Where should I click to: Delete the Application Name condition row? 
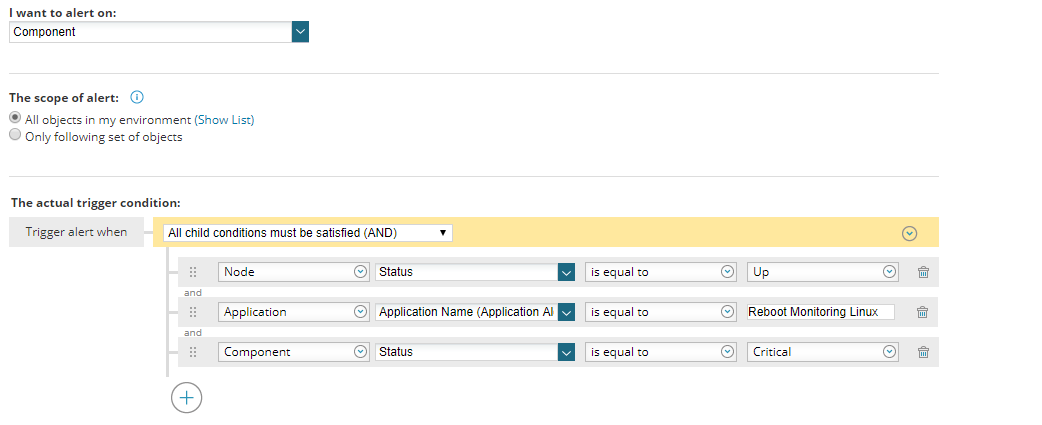click(922, 312)
